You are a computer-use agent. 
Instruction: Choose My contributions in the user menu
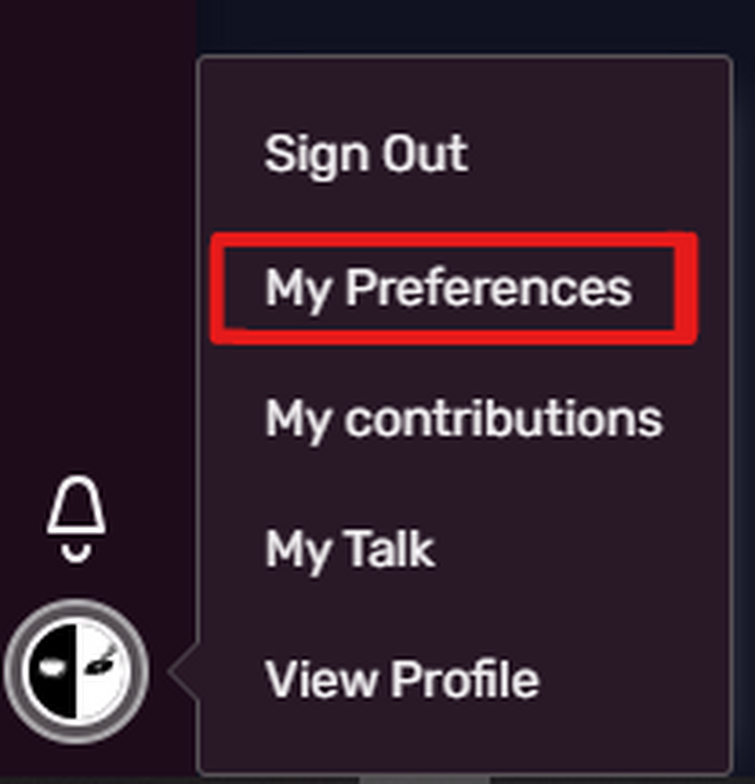(464, 420)
